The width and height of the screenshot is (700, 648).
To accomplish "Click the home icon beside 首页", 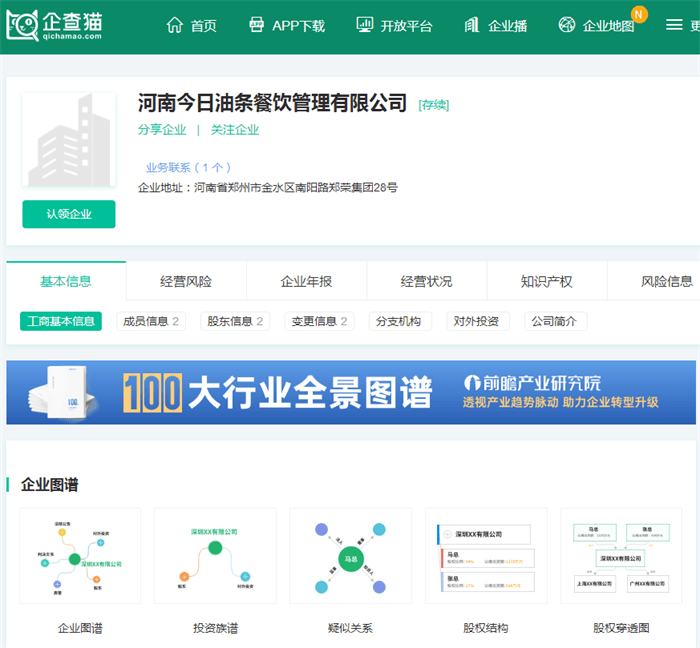I will pos(175,25).
